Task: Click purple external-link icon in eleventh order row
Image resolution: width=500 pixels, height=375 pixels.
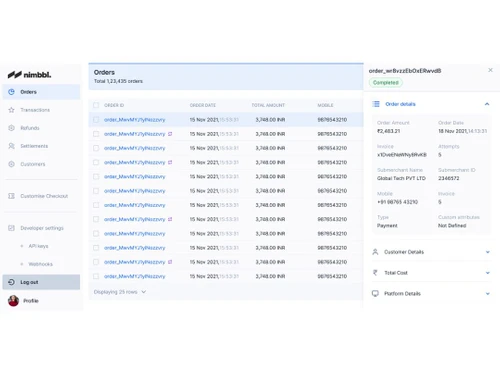Action: (x=170, y=262)
